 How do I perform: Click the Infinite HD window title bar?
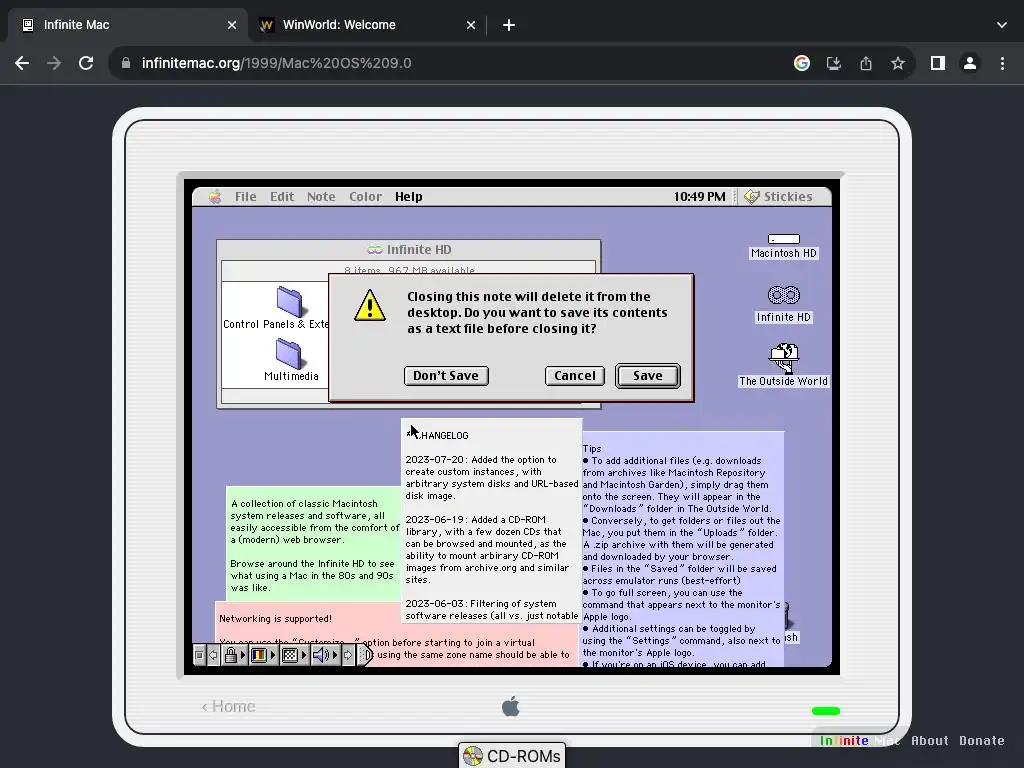(x=409, y=249)
